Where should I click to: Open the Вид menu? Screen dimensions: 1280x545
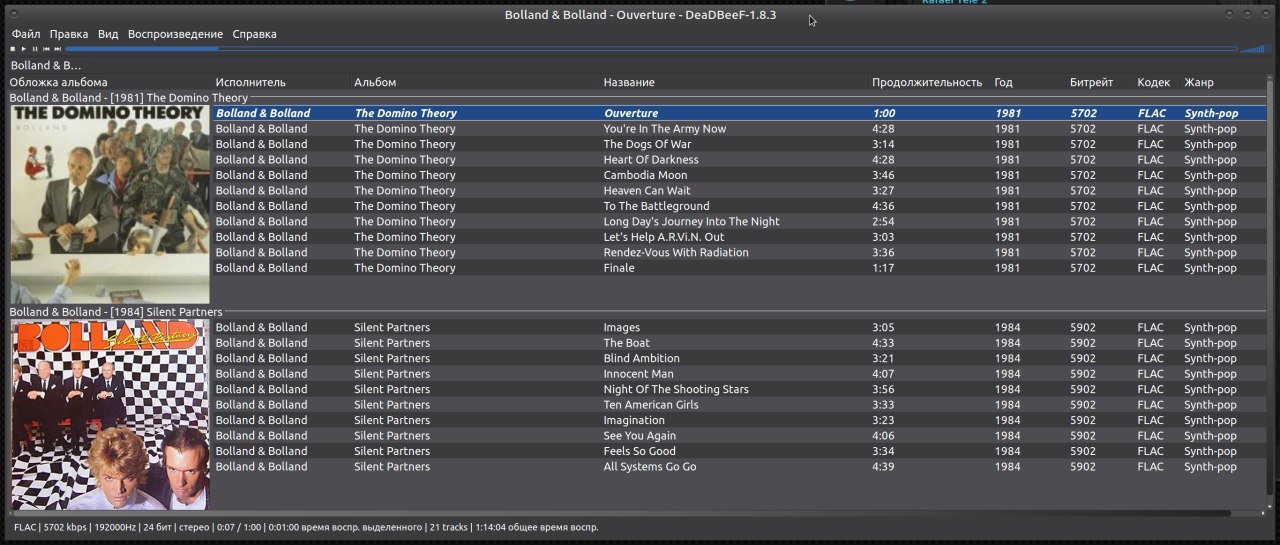(108, 34)
